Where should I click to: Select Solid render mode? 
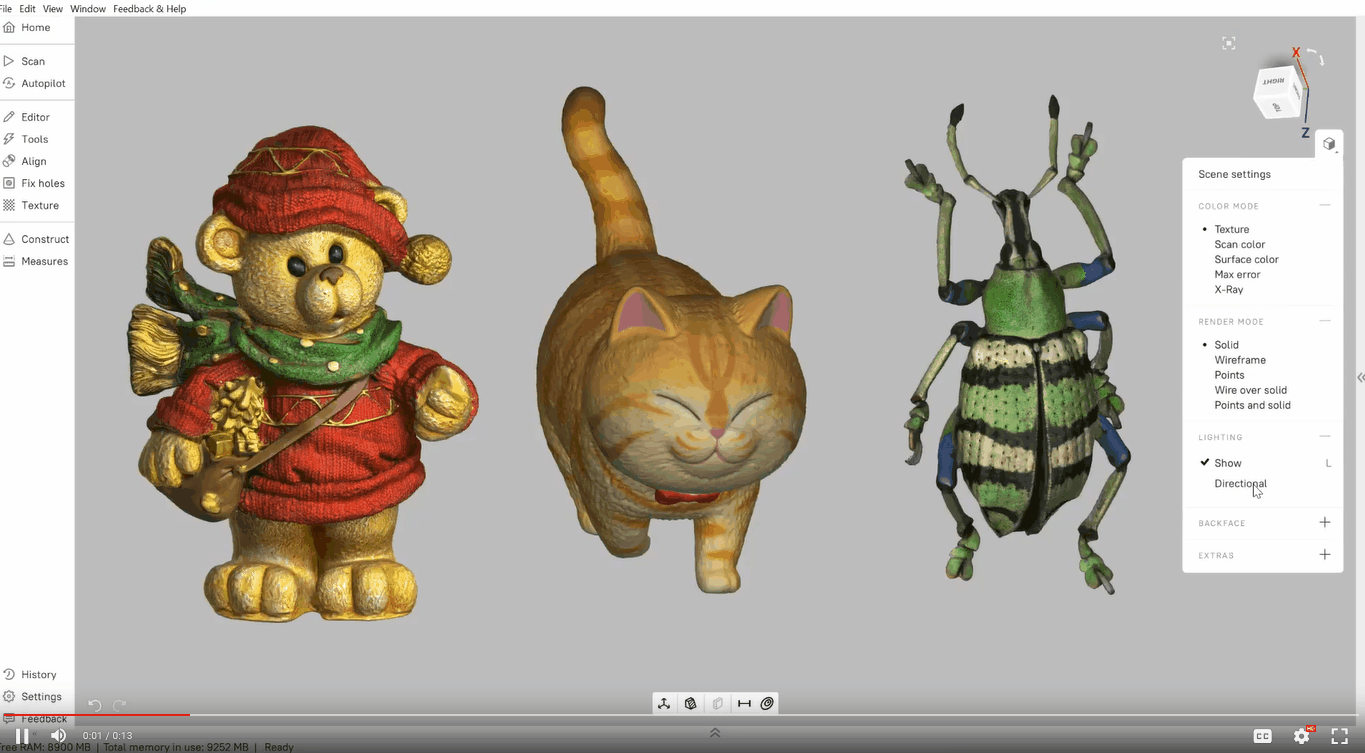(1226, 345)
